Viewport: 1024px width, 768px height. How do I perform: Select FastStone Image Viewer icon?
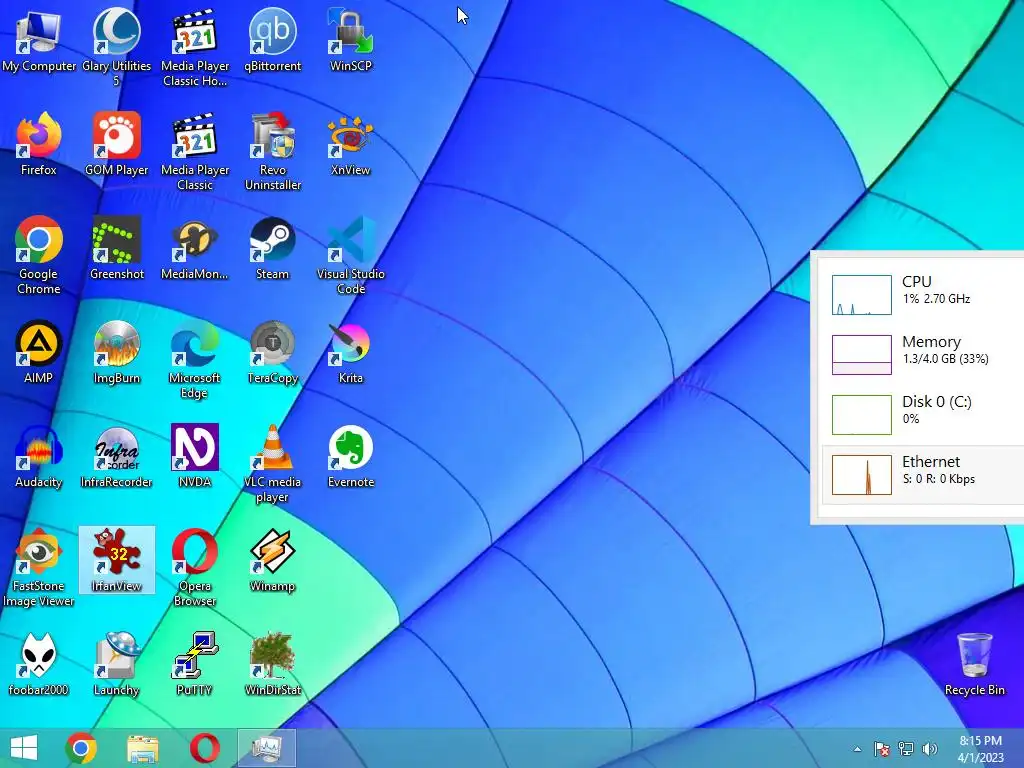pos(39,567)
